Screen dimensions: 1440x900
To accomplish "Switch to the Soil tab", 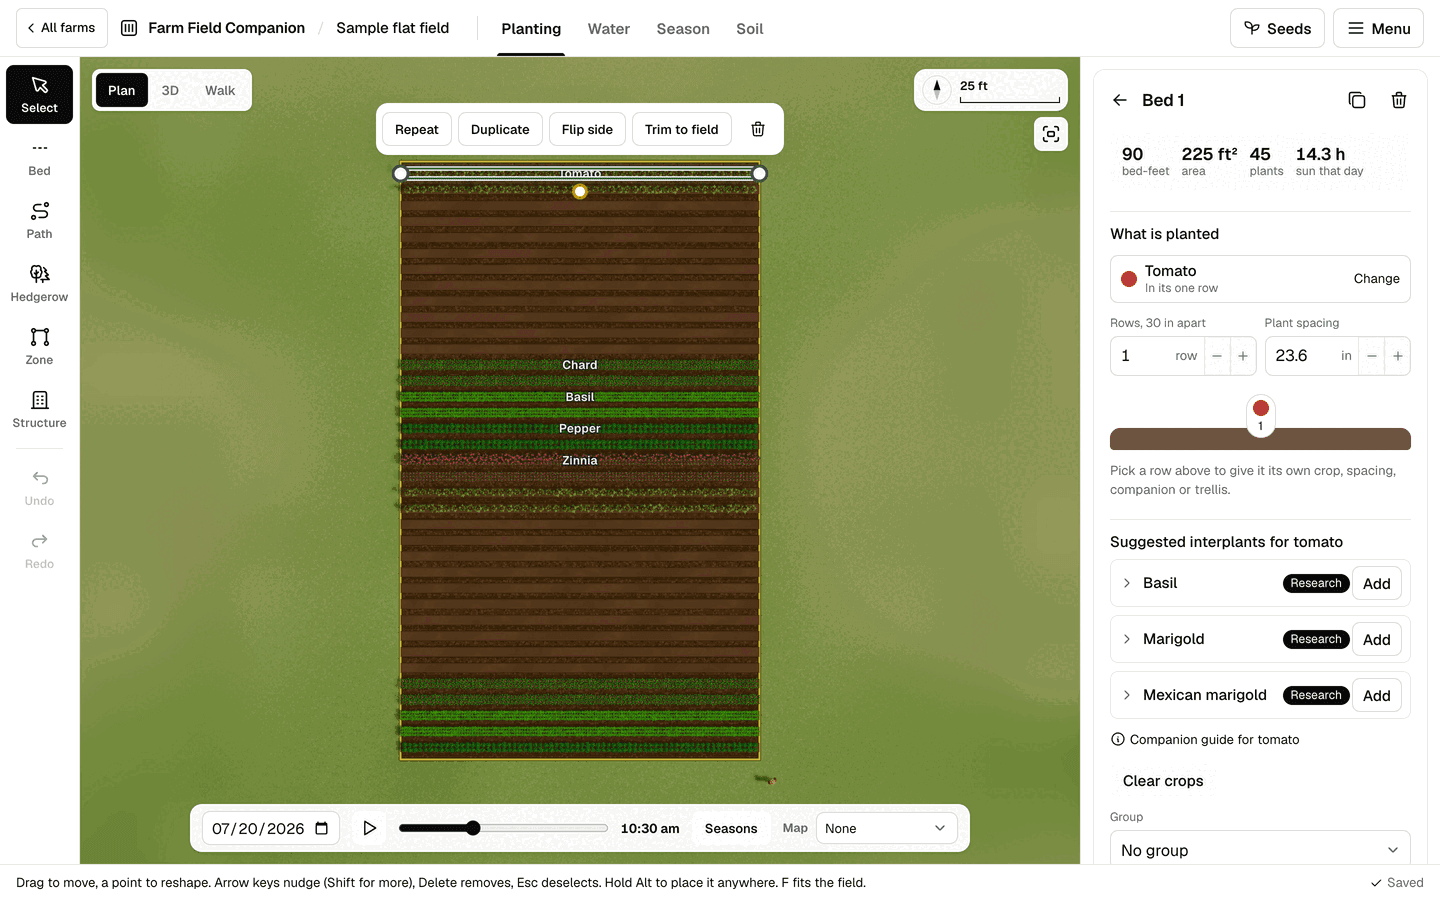I will pos(750,29).
